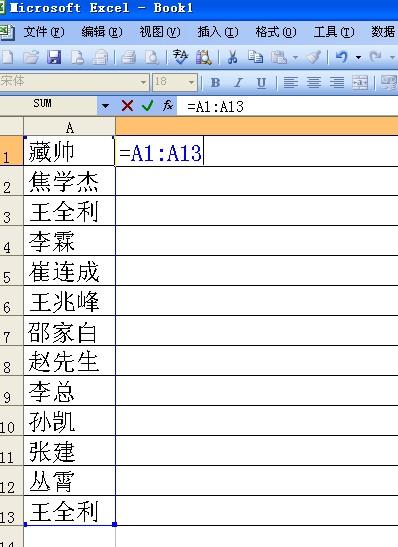Click the Permission document icon

pyautogui.click(x=77, y=57)
